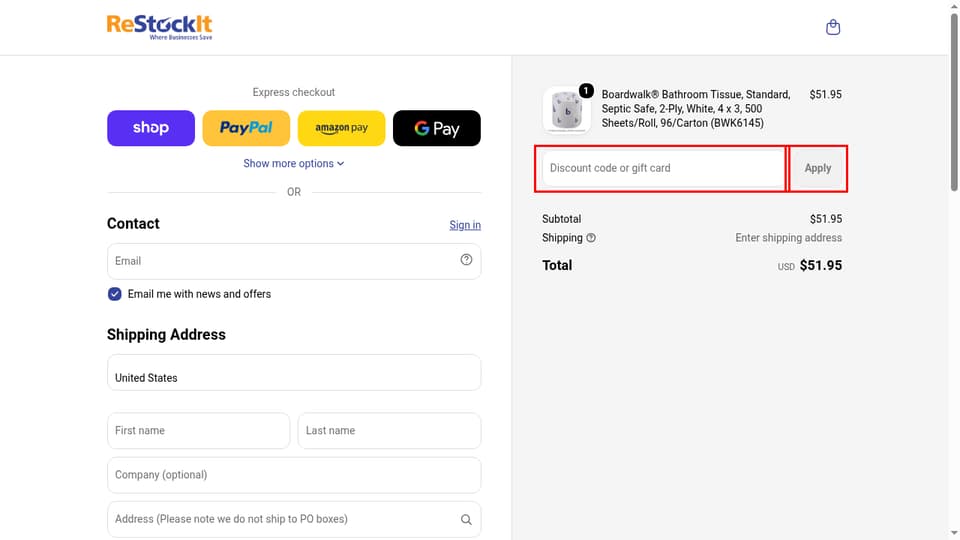Click the Boardwalk tissue product thumbnail
The height and width of the screenshot is (540, 960).
click(566, 110)
